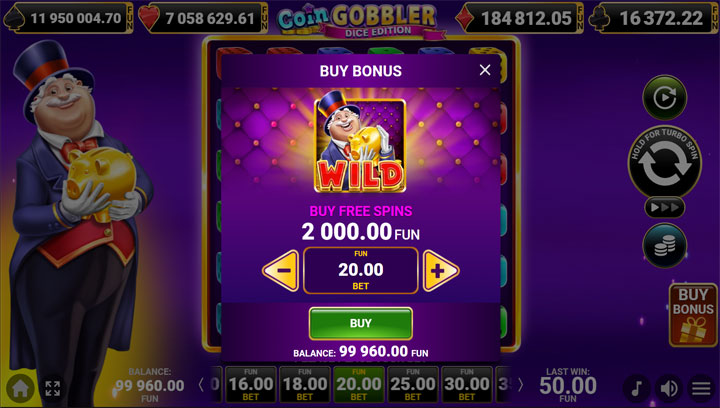Show higher bets with the right chevron
Viewport: 720px width, 408px height.
pos(520,385)
